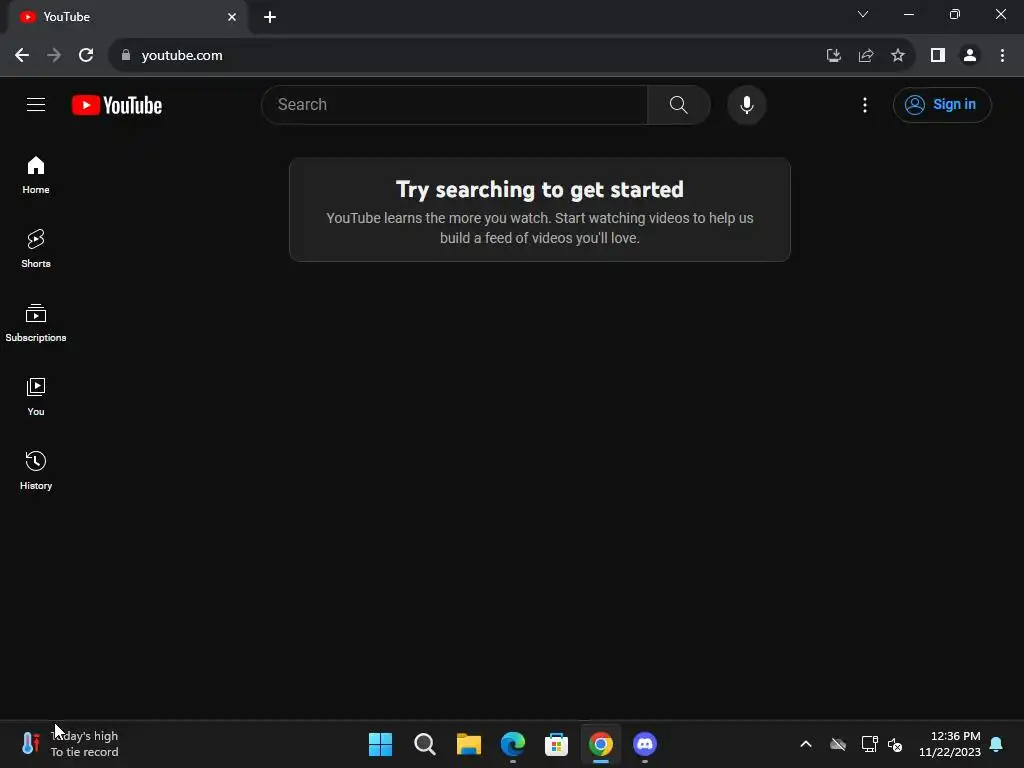Open YouTube settings three-dot menu
The width and height of the screenshot is (1024, 768).
865,104
